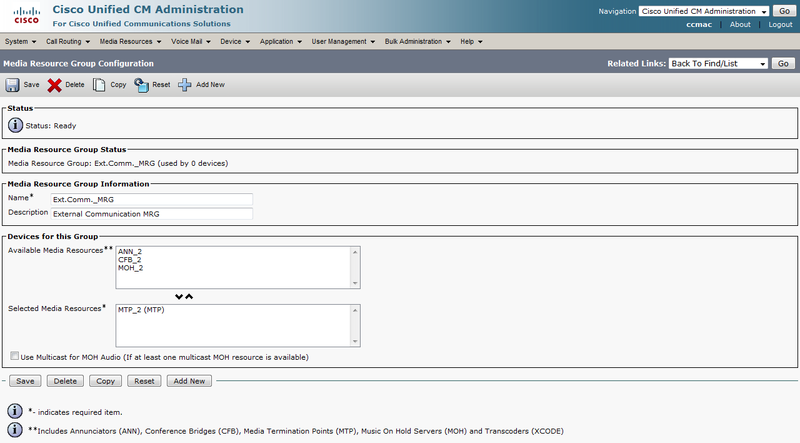Select MOH_2 in Available Media Resources
This screenshot has height=443, width=800.
pos(131,268)
